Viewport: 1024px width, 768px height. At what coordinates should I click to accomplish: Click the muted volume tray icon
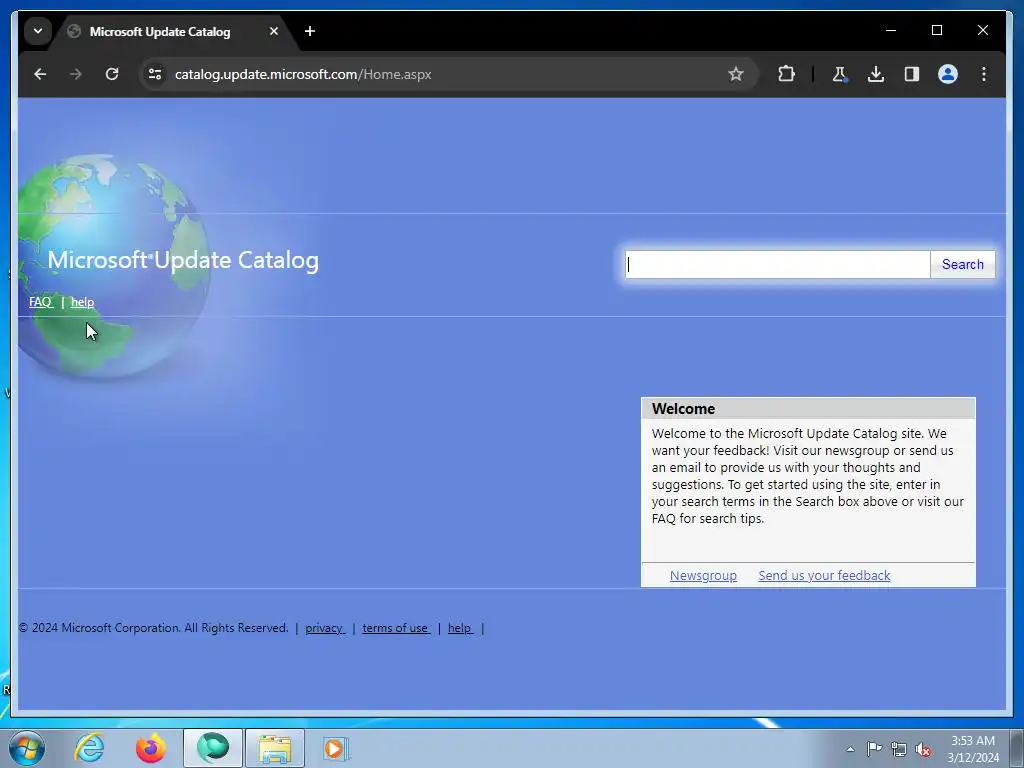point(923,749)
